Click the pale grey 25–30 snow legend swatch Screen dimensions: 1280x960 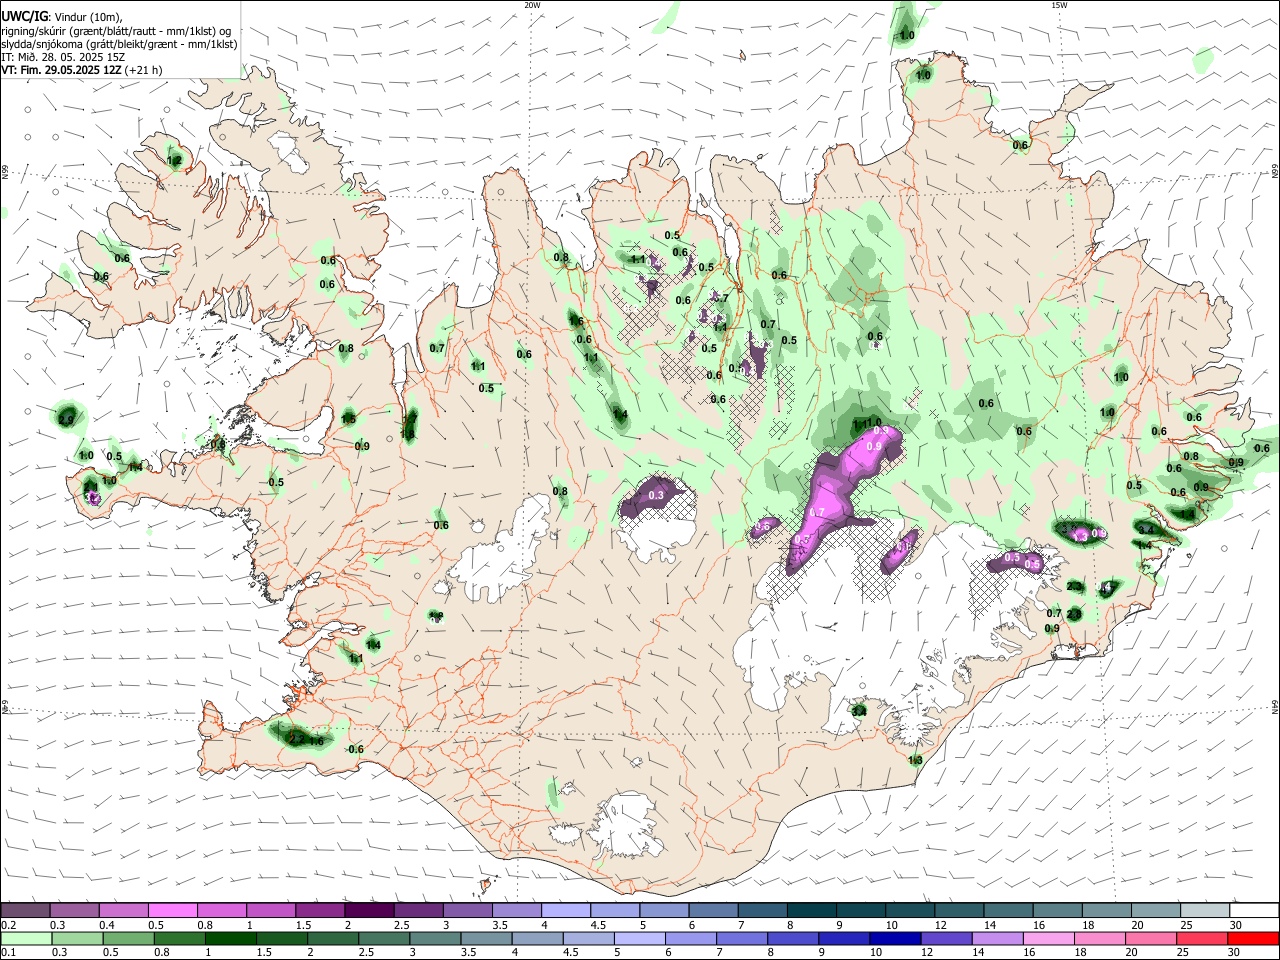1205,911
